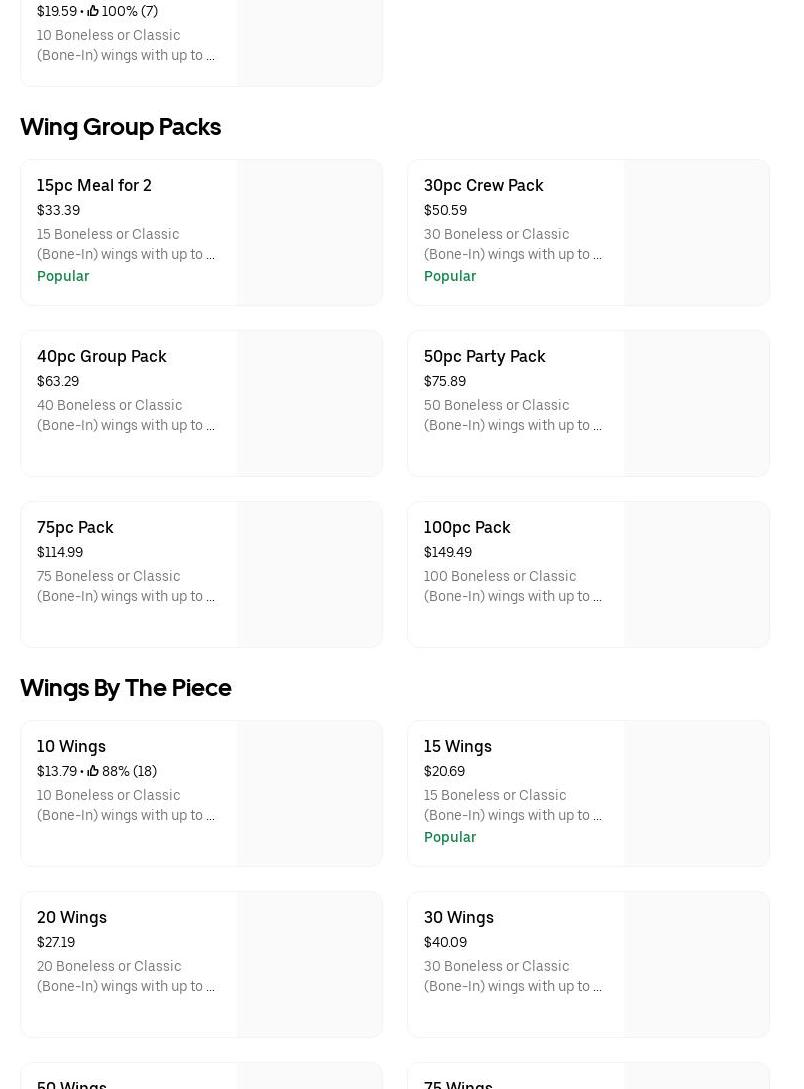Click the thumbs-up icon on 10 Wings
The image size is (804, 1089).
[x=93, y=771]
